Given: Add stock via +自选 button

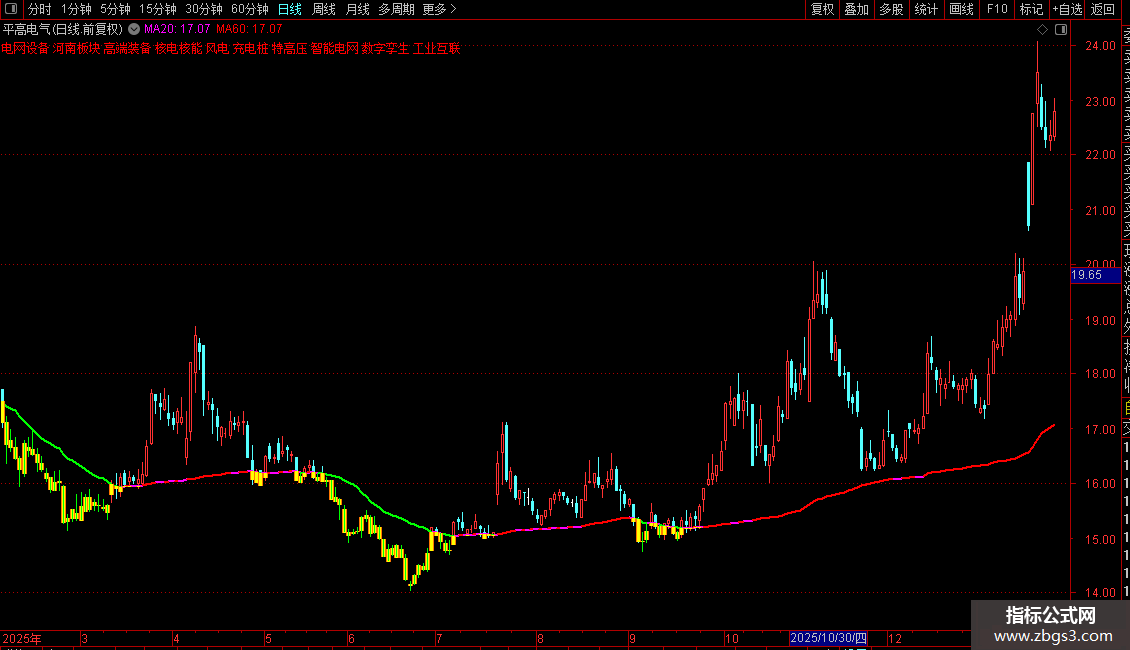Looking at the screenshot, I should (1067, 9).
